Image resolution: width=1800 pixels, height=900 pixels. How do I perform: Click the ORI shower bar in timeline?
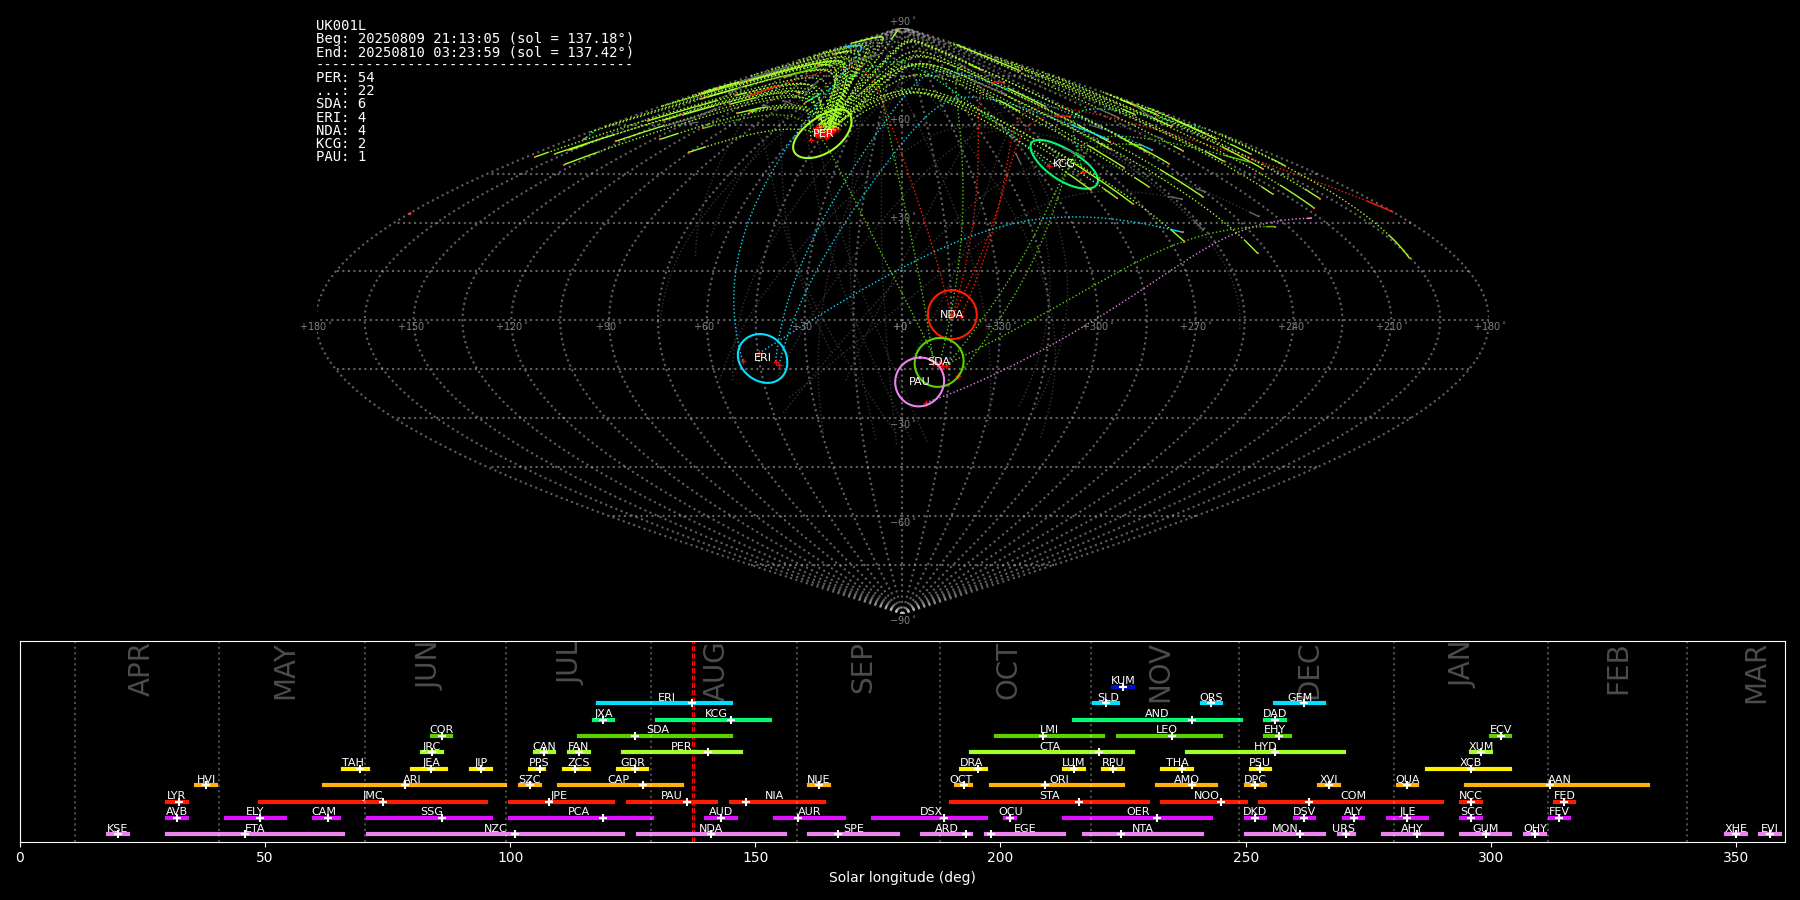[1057, 785]
